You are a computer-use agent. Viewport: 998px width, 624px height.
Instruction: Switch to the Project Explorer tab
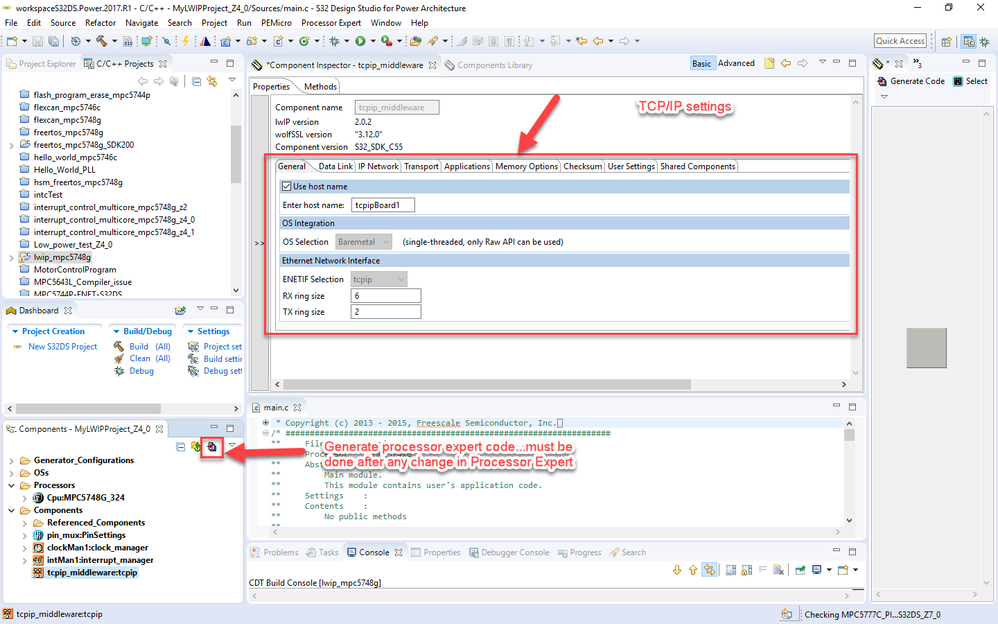coord(41,64)
